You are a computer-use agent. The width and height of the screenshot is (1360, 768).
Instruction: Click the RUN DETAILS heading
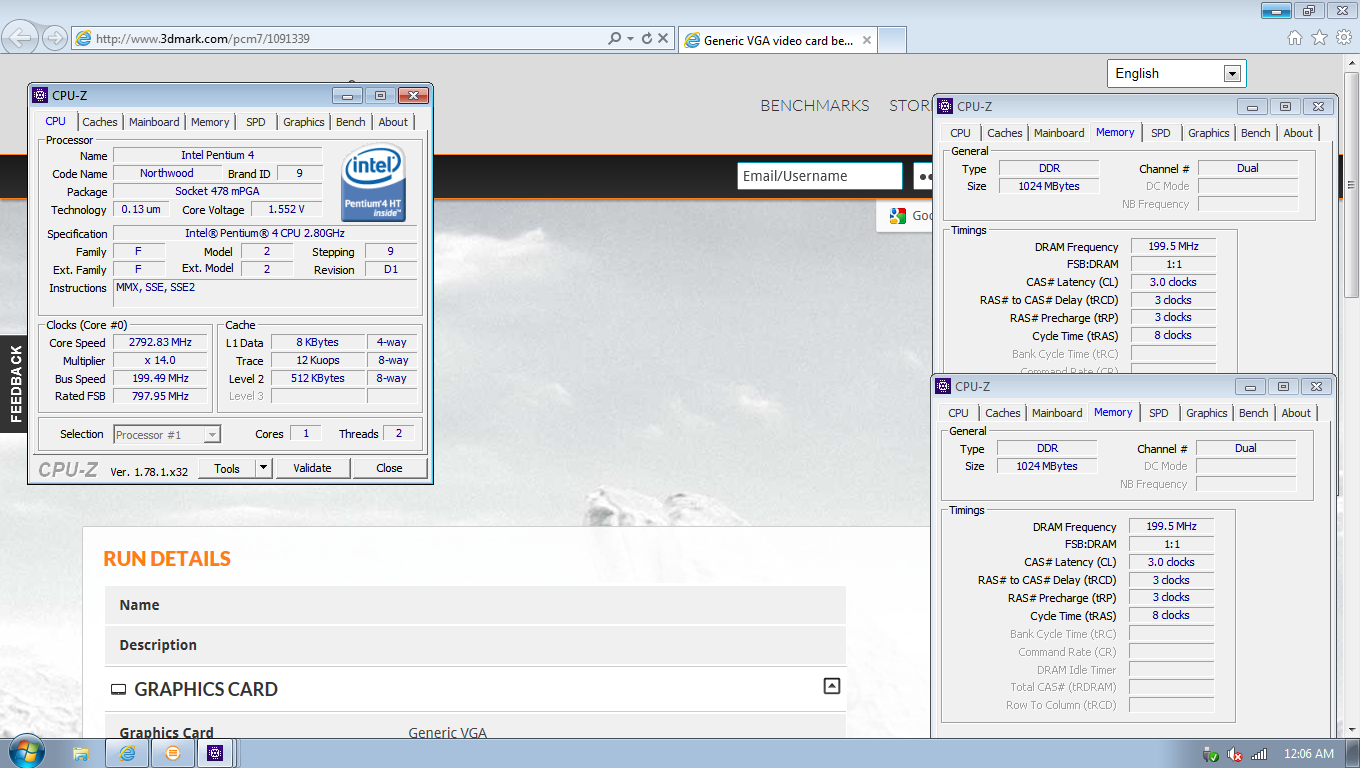(167, 558)
